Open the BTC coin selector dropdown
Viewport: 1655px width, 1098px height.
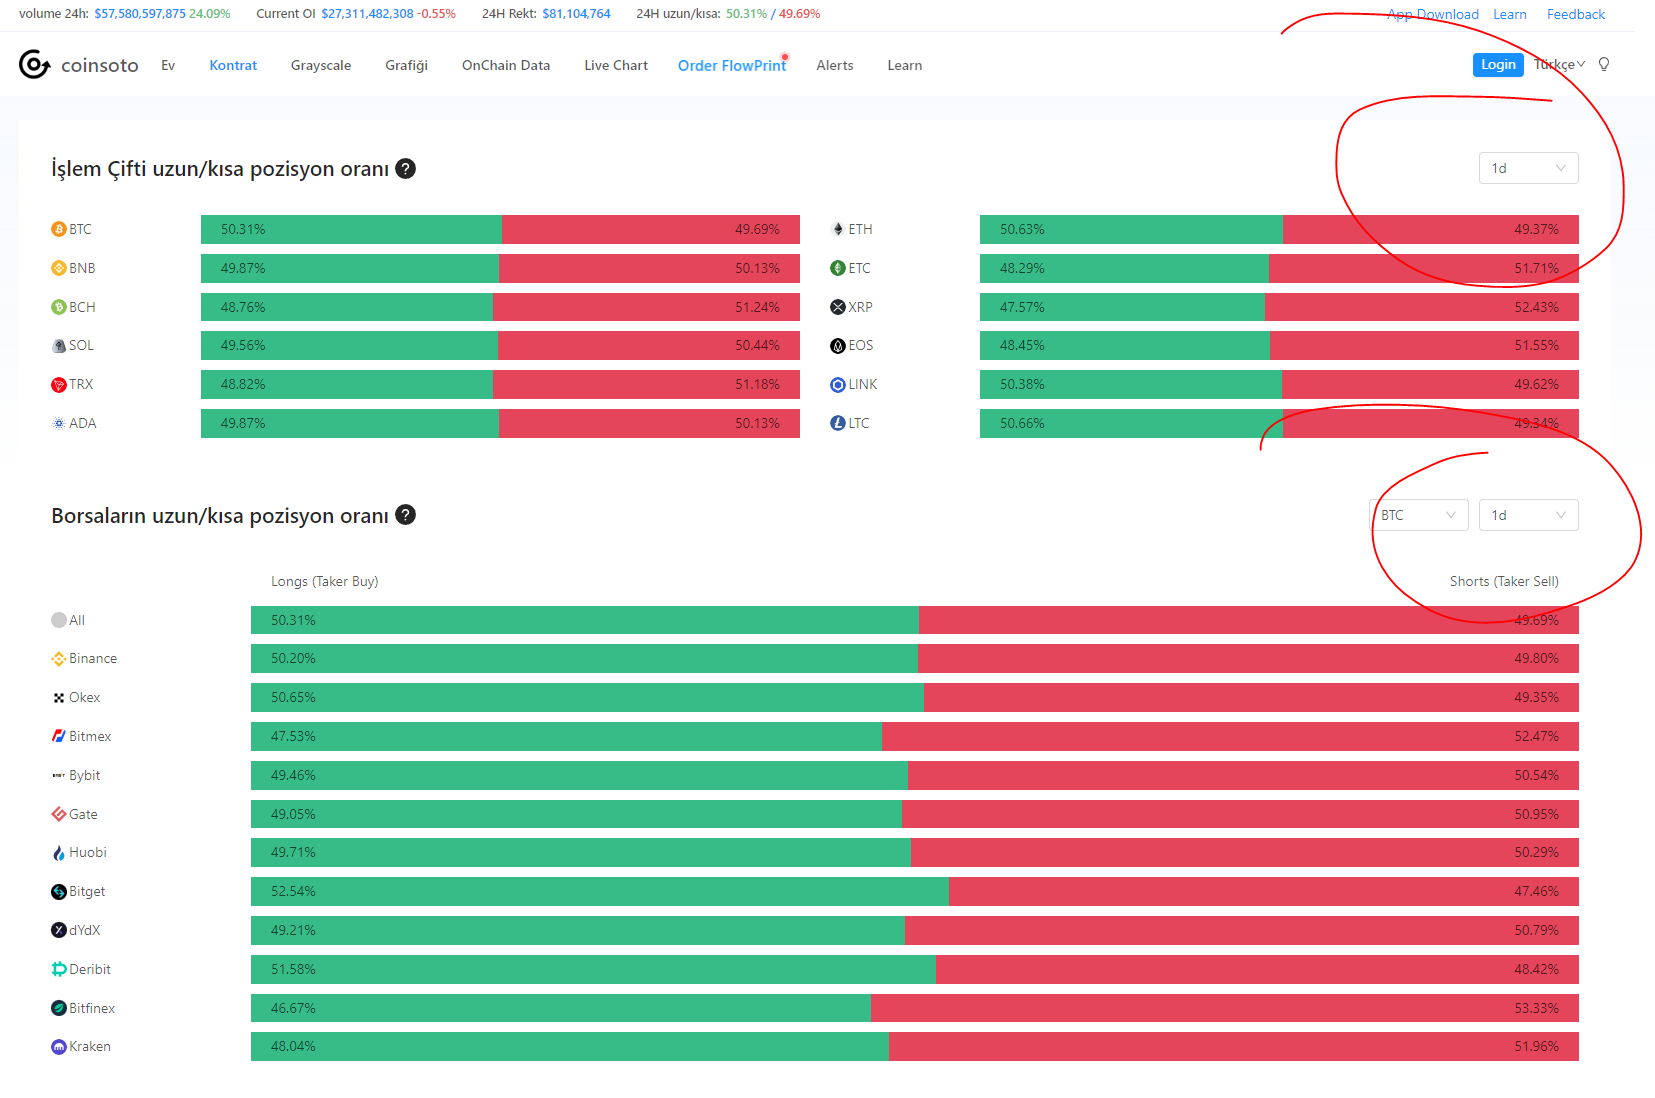coord(1418,515)
